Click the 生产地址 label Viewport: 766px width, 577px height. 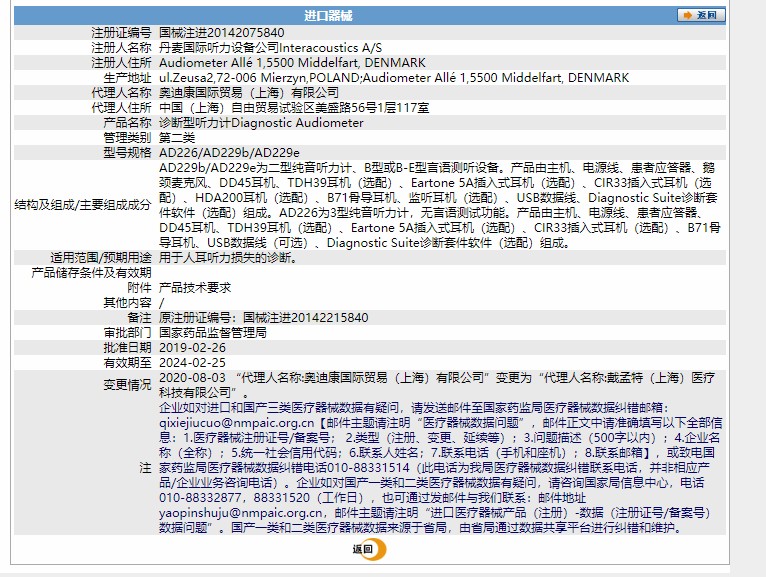click(x=127, y=78)
